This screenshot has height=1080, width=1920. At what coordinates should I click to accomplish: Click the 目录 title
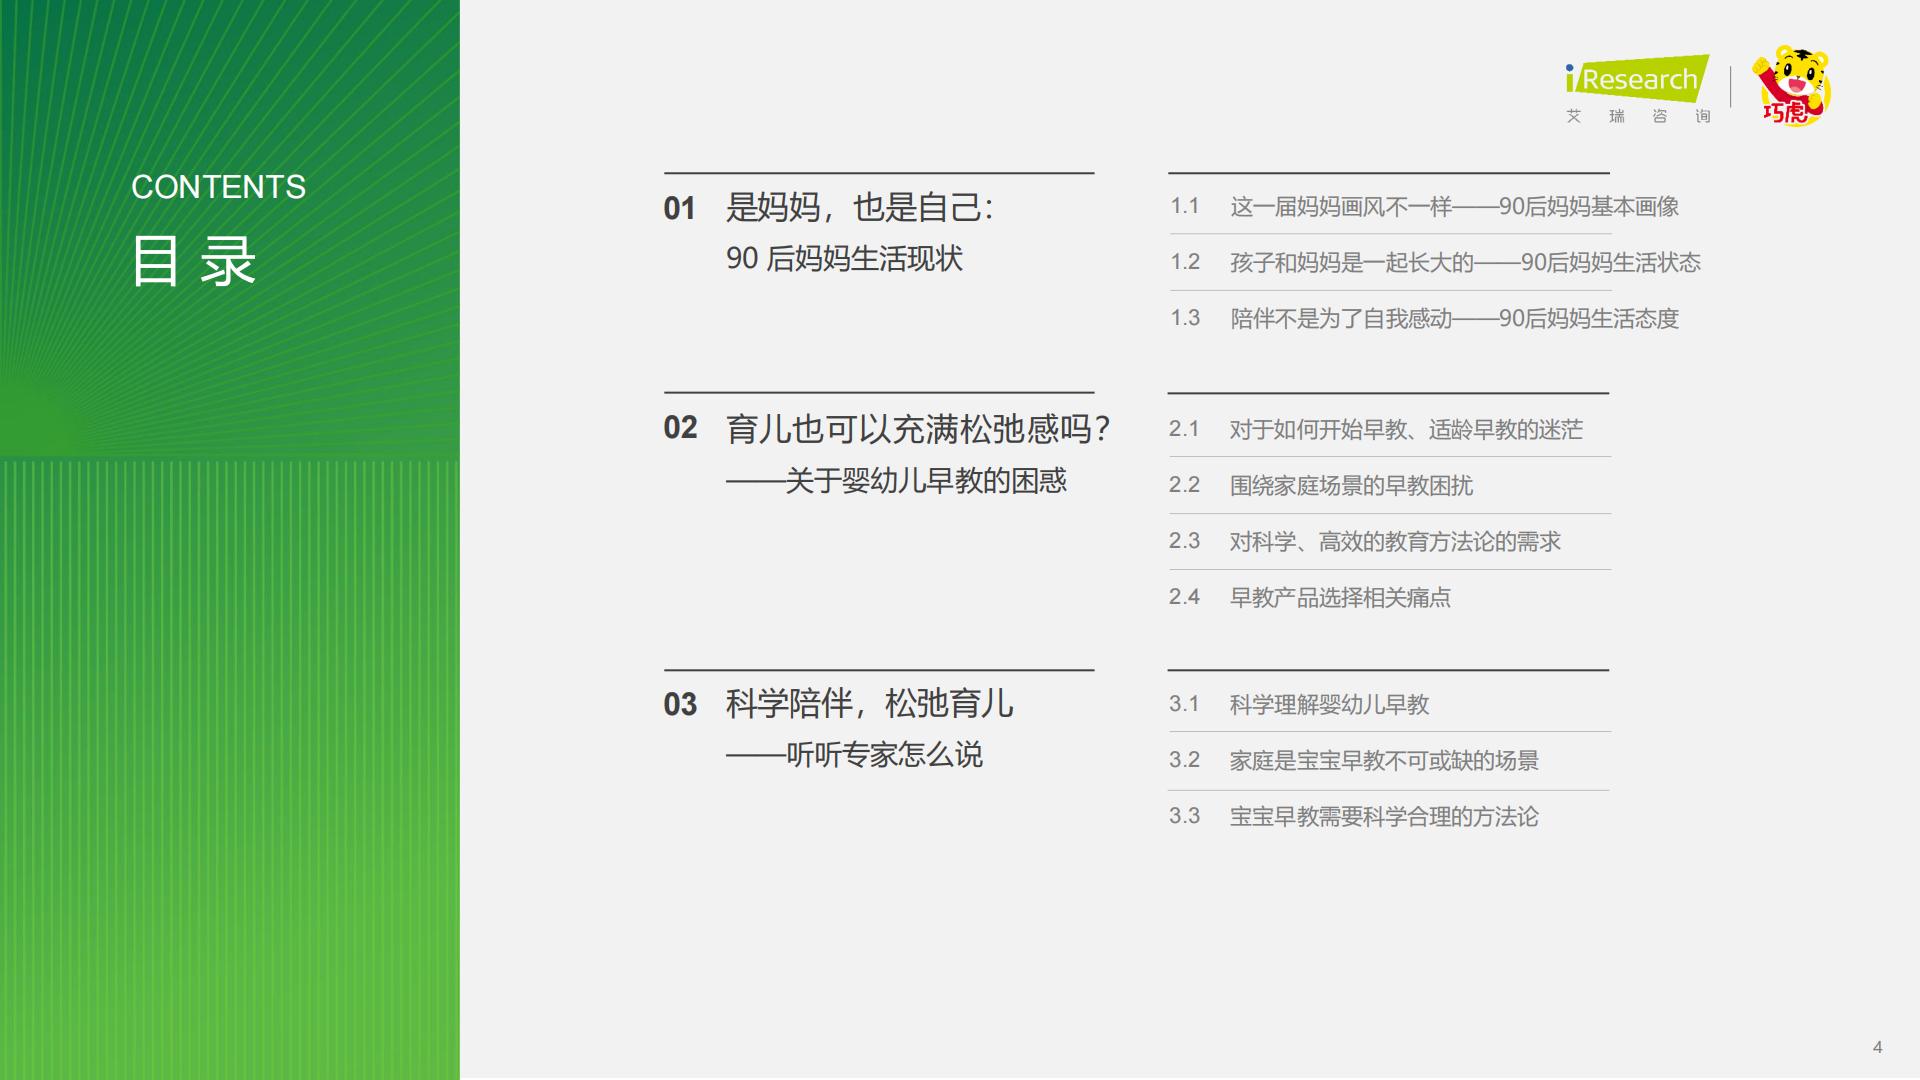194,262
